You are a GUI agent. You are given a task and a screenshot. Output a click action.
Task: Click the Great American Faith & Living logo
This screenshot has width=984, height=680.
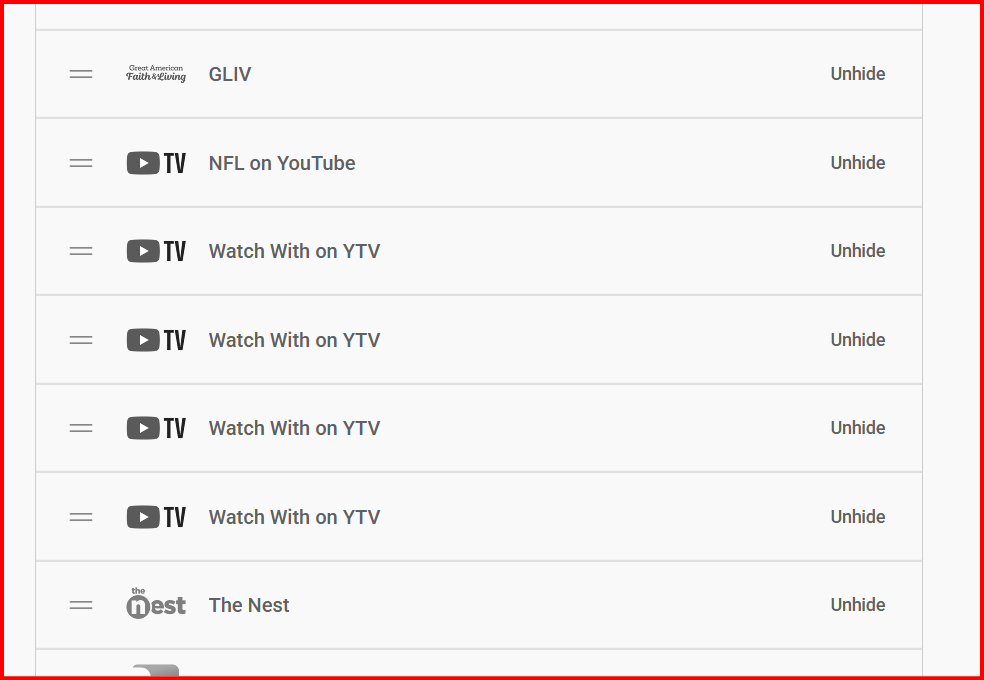tap(156, 74)
